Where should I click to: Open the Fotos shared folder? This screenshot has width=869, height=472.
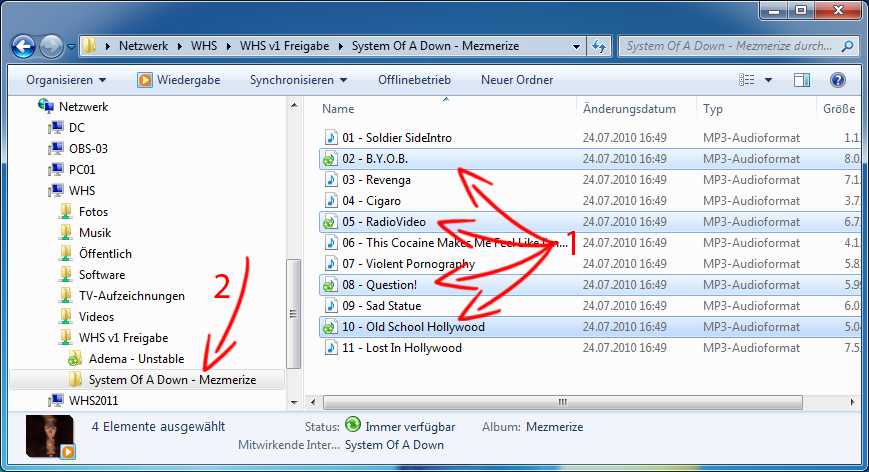[x=93, y=212]
